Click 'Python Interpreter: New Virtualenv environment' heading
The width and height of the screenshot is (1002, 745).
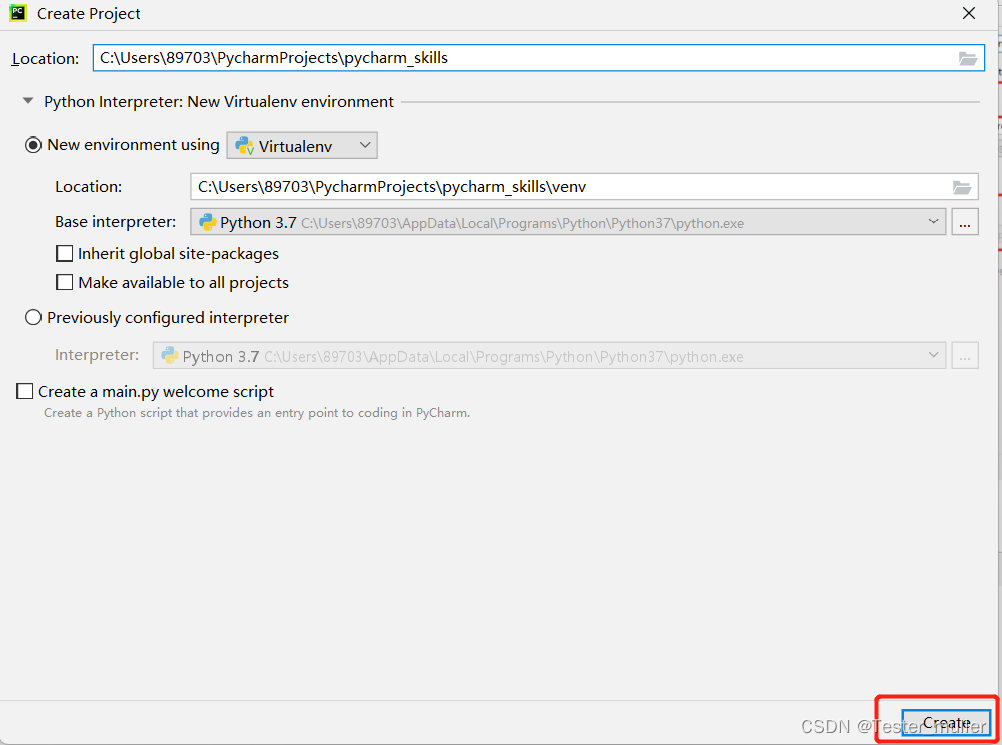click(x=219, y=102)
